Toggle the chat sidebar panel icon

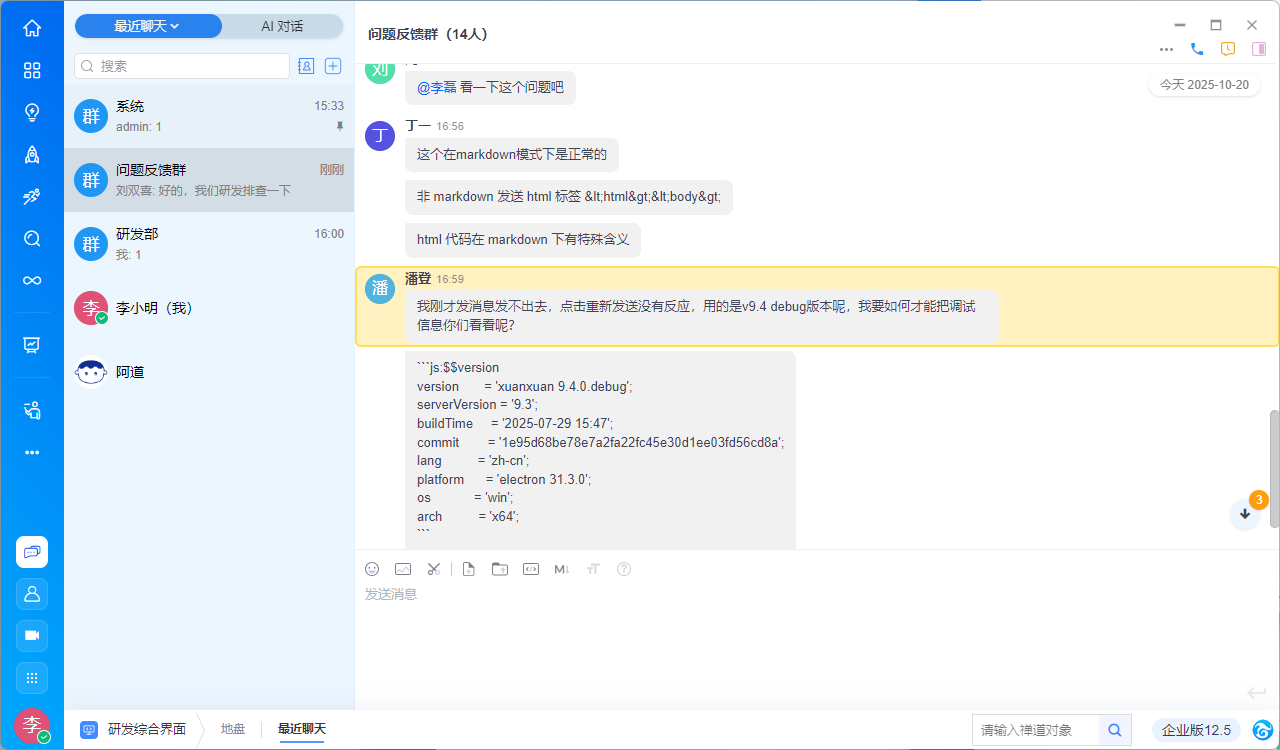click(x=1259, y=49)
